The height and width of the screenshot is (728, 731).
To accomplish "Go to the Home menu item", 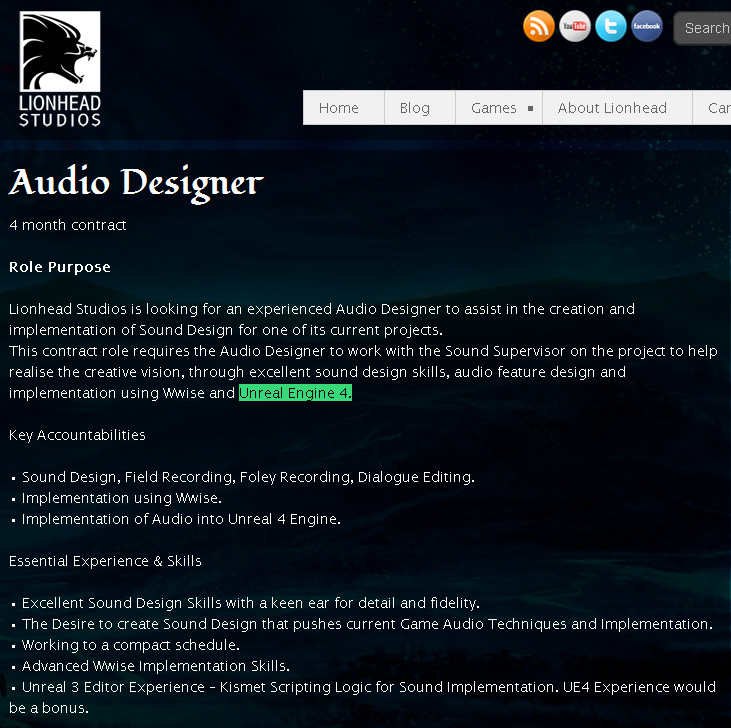I will [339, 108].
